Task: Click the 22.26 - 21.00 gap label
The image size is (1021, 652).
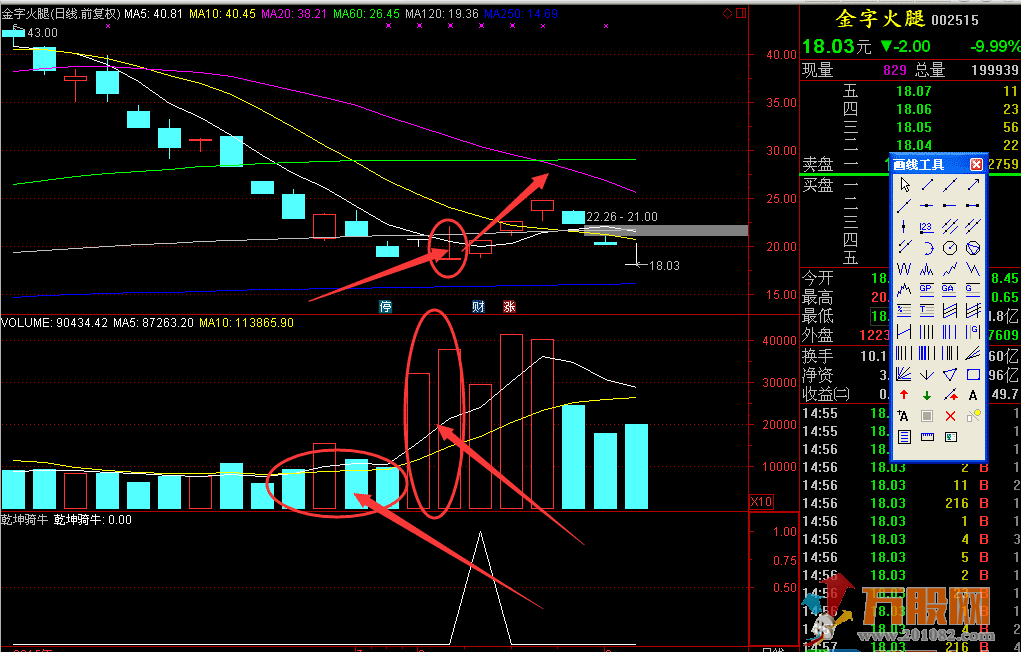Action: 622,217
